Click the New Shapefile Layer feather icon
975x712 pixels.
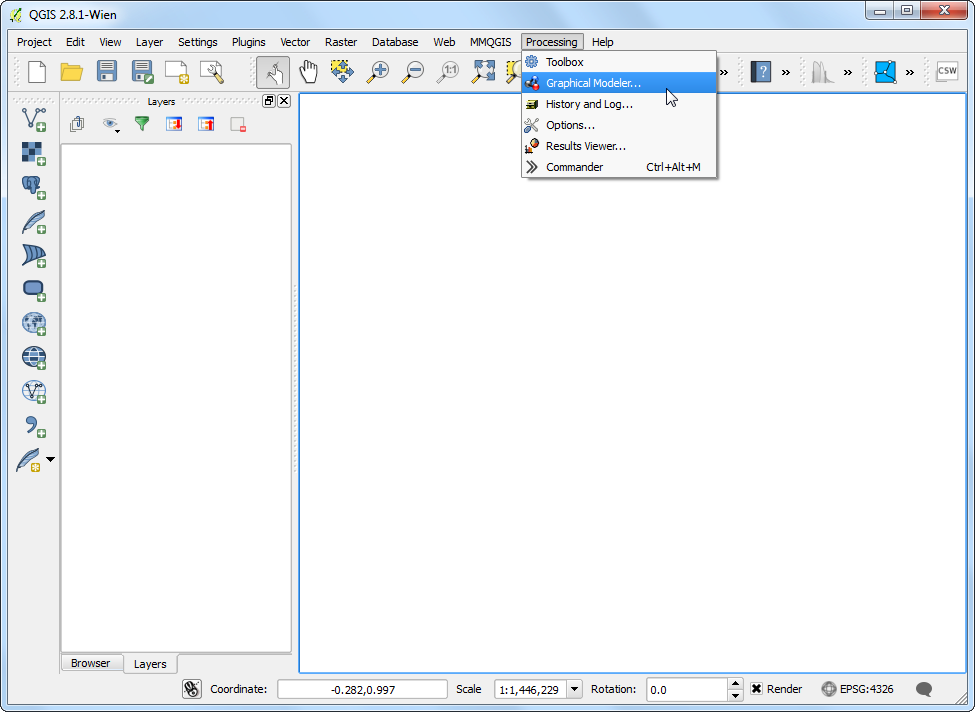(x=29, y=460)
